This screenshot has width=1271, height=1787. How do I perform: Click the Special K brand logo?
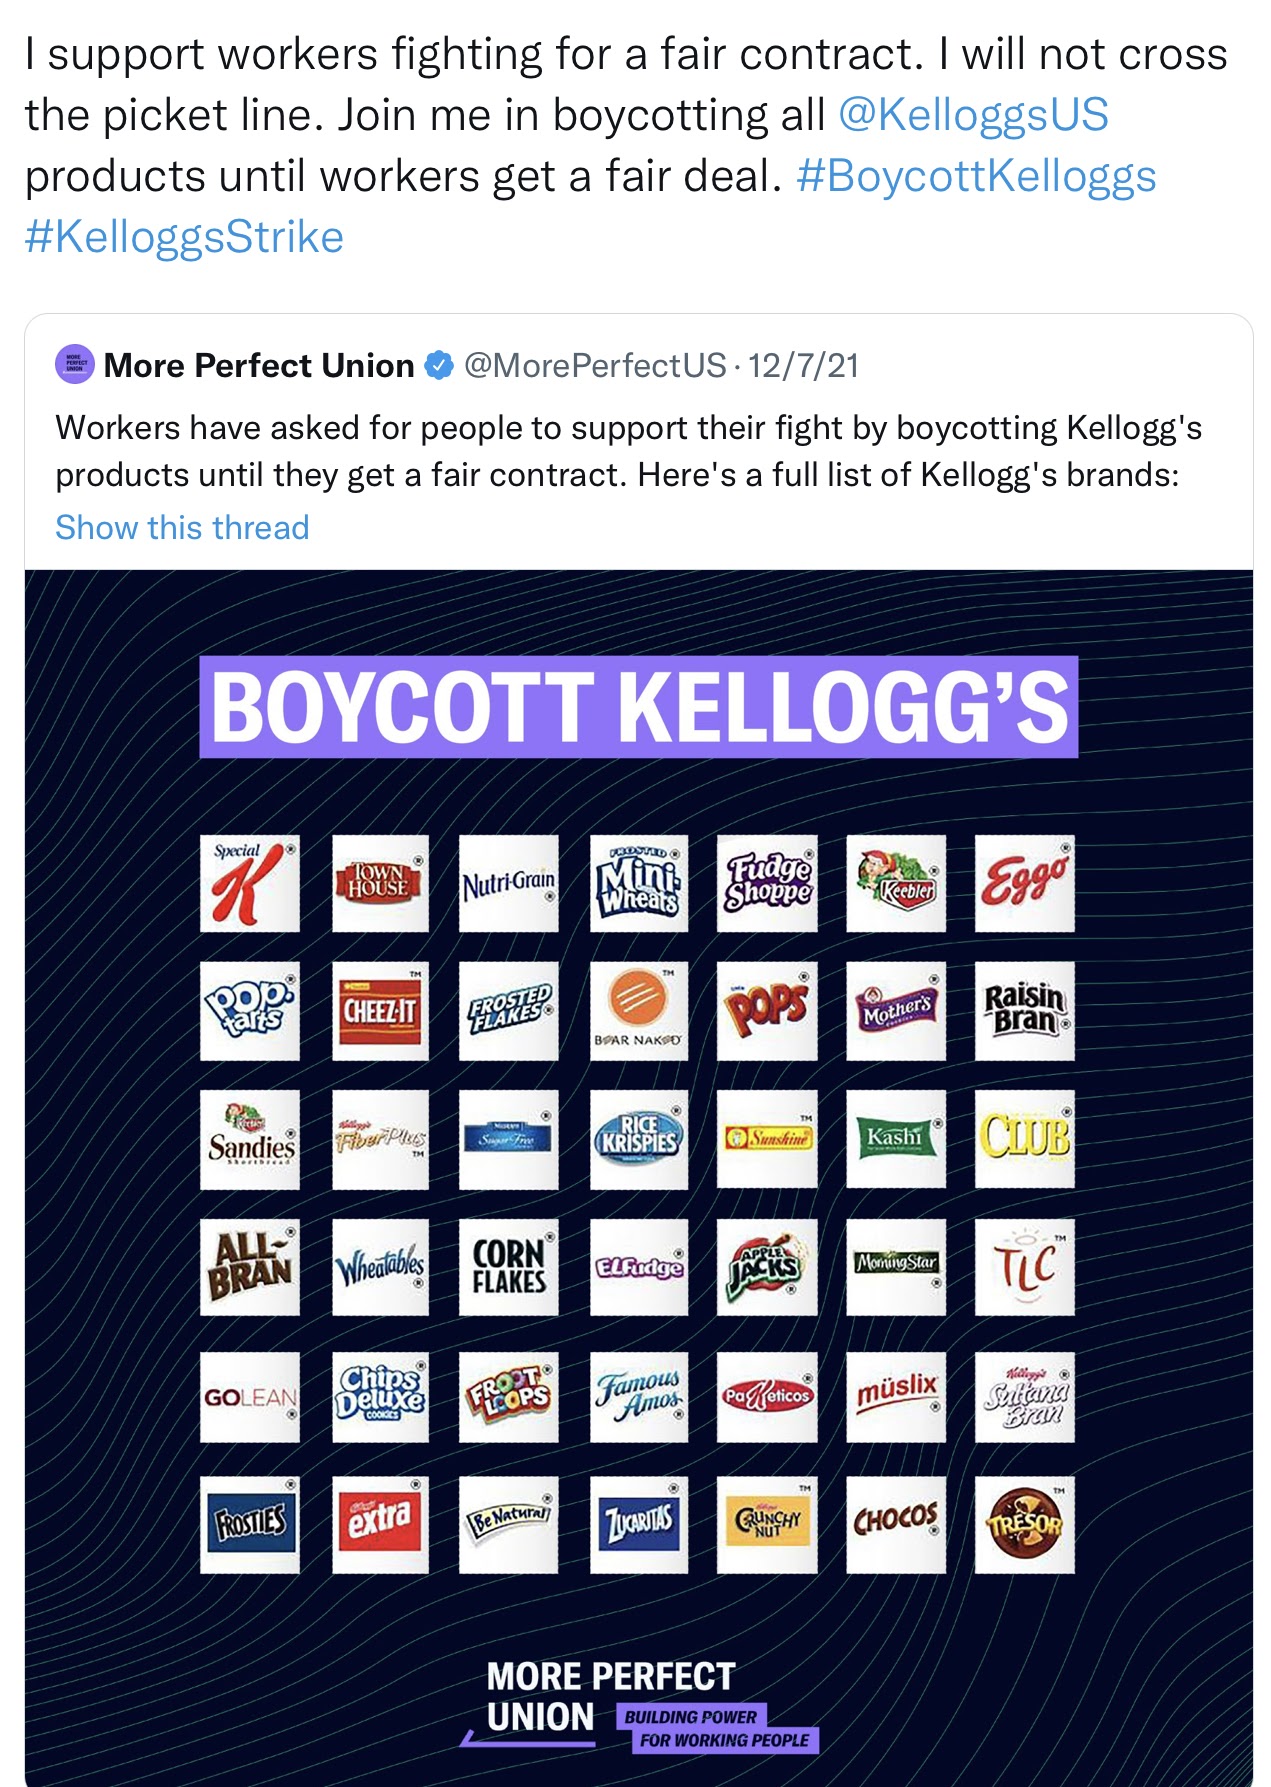point(249,883)
